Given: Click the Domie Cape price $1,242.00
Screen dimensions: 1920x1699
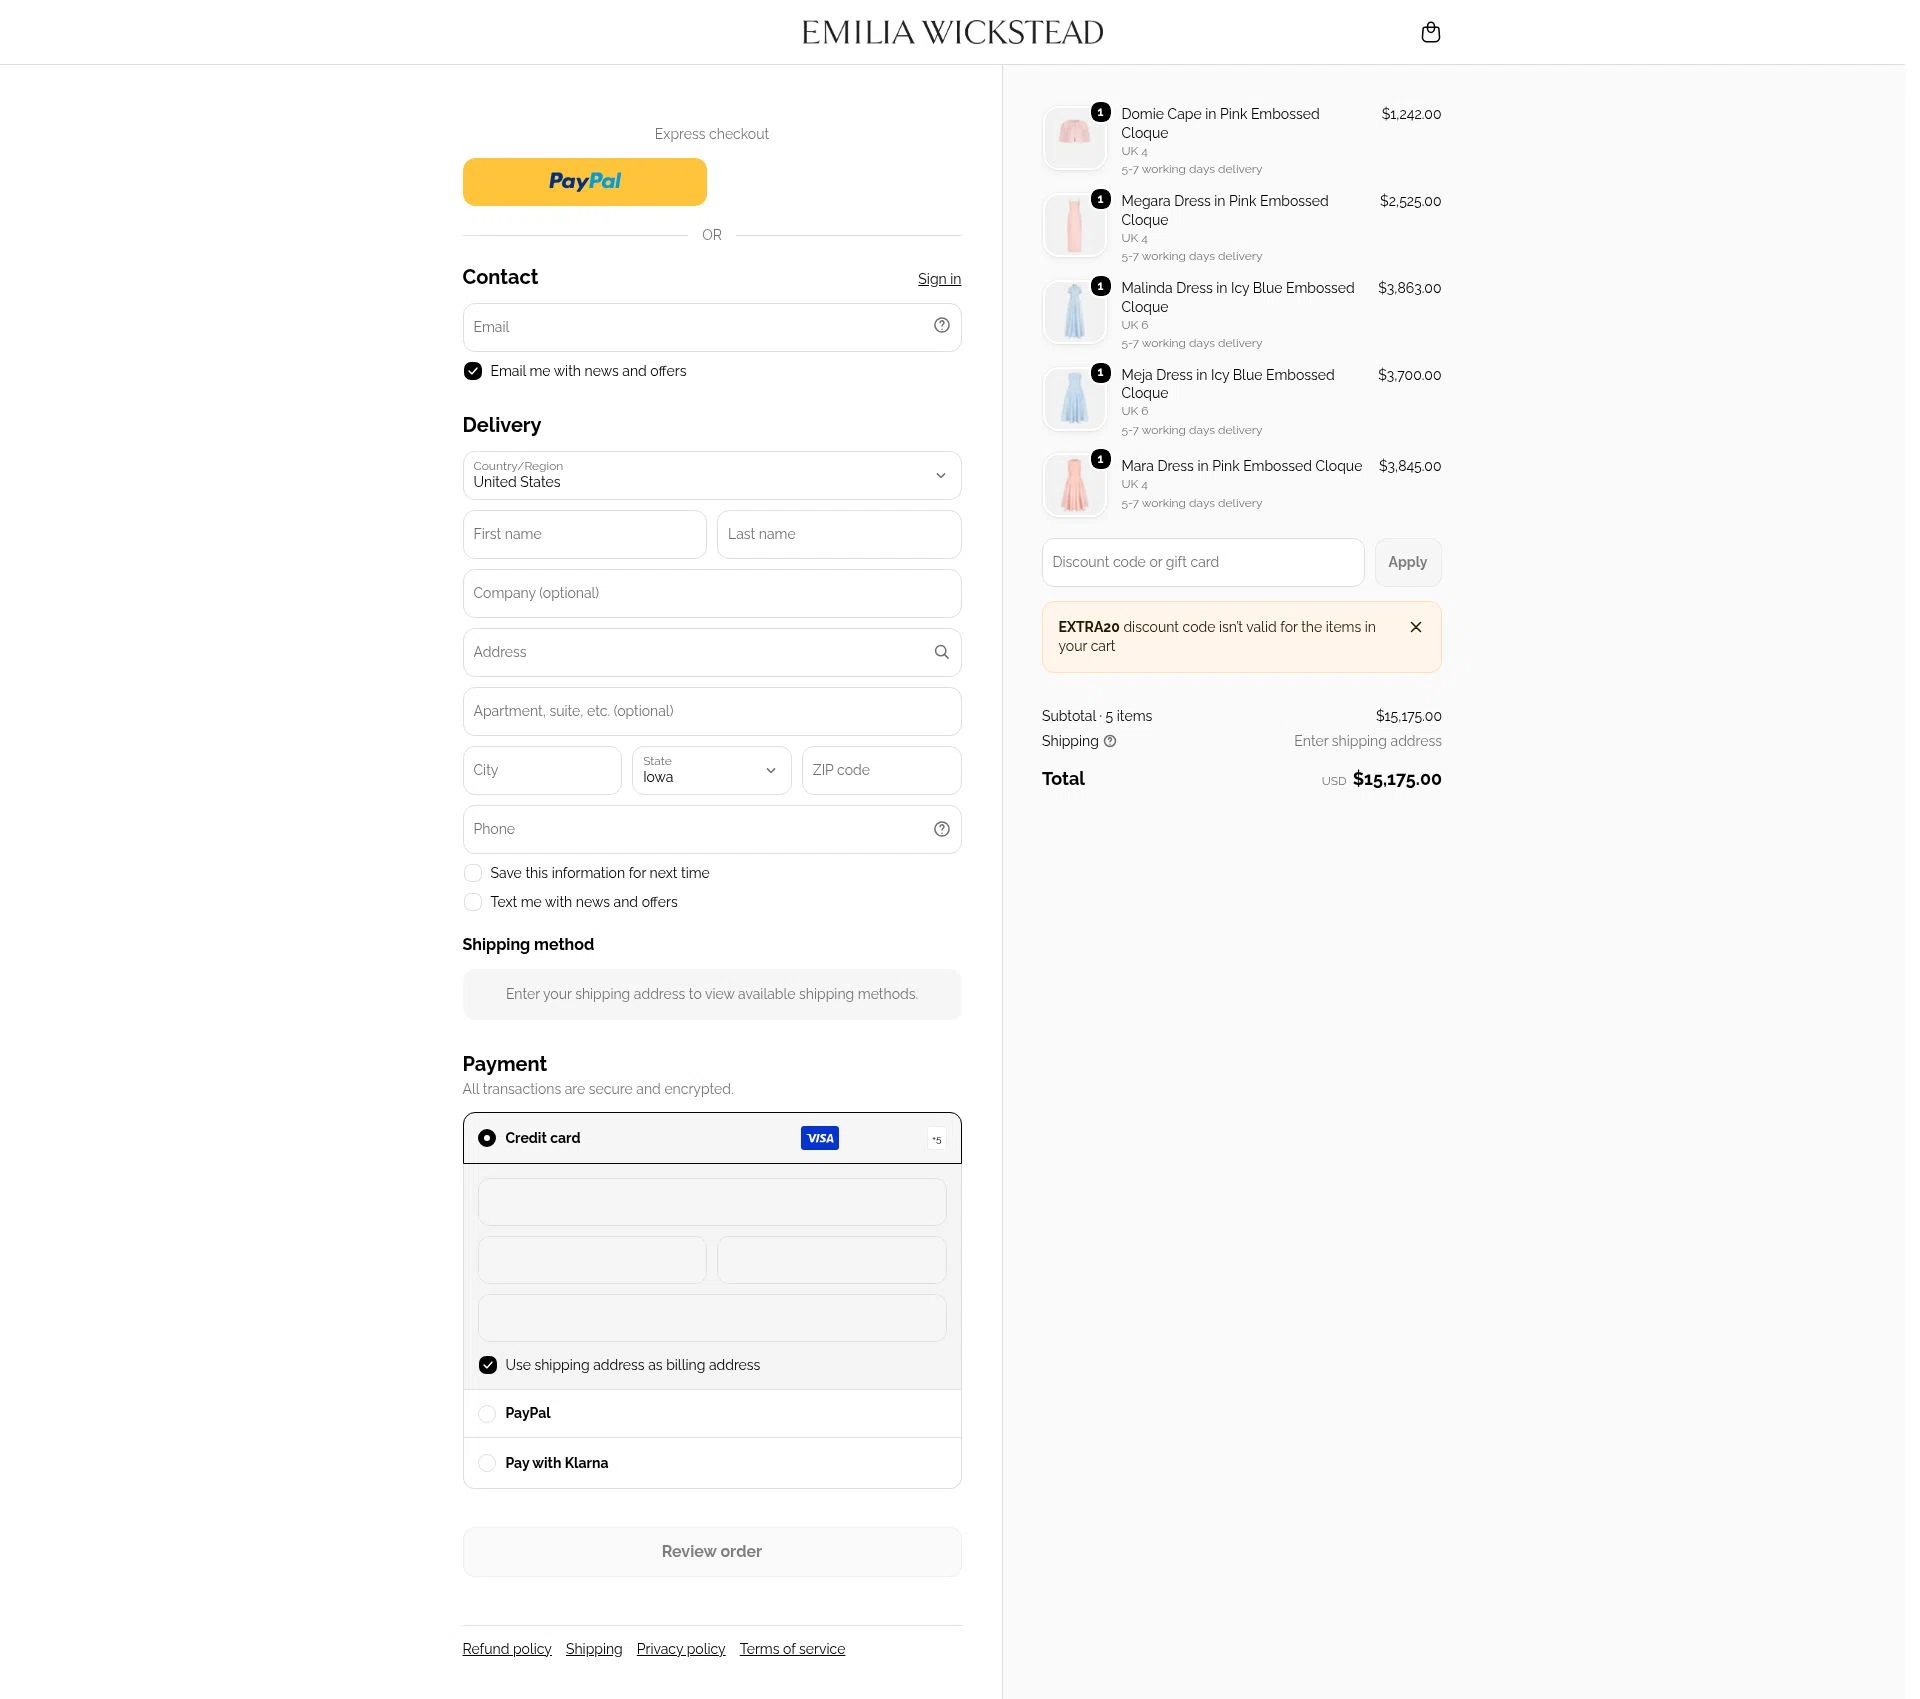Looking at the screenshot, I should [1412, 114].
